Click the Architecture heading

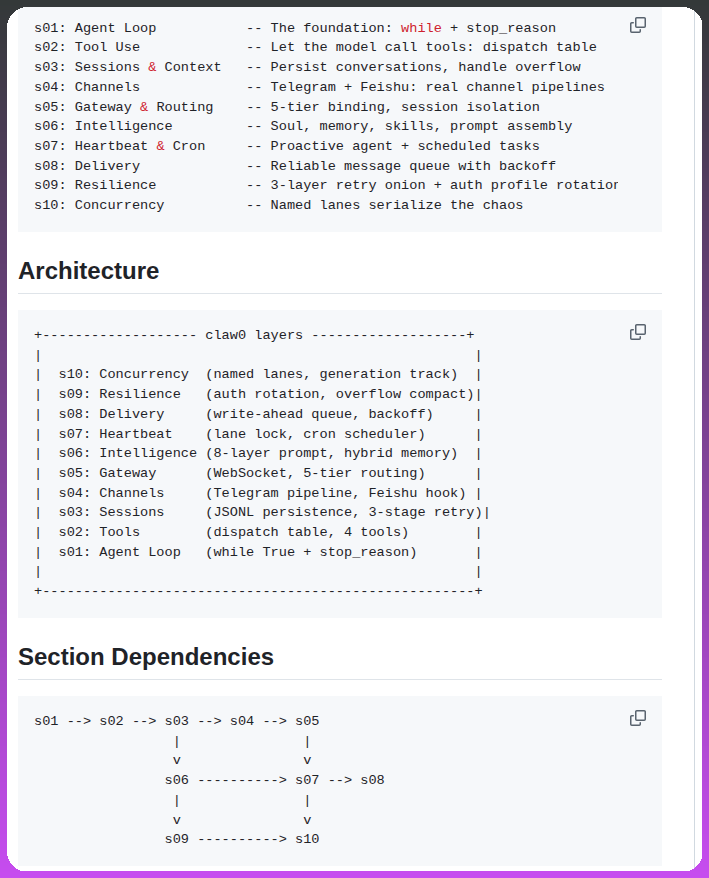[x=88, y=271]
